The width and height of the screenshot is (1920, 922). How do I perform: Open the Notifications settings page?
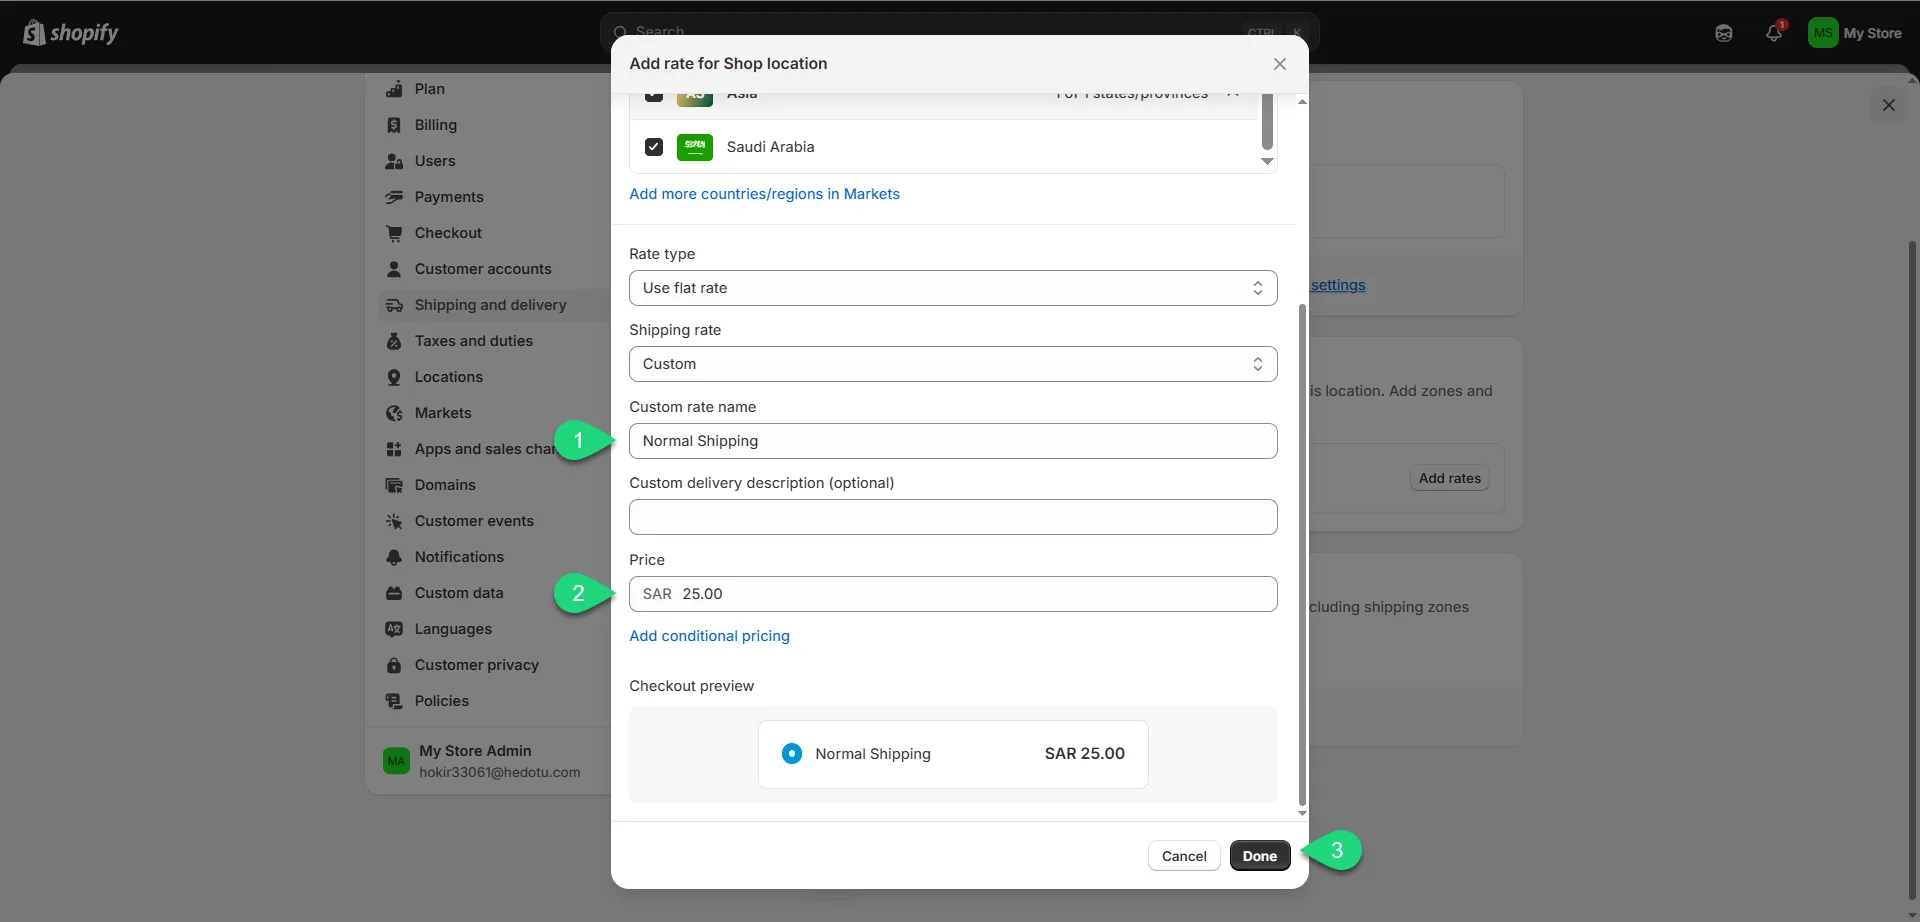pos(459,557)
